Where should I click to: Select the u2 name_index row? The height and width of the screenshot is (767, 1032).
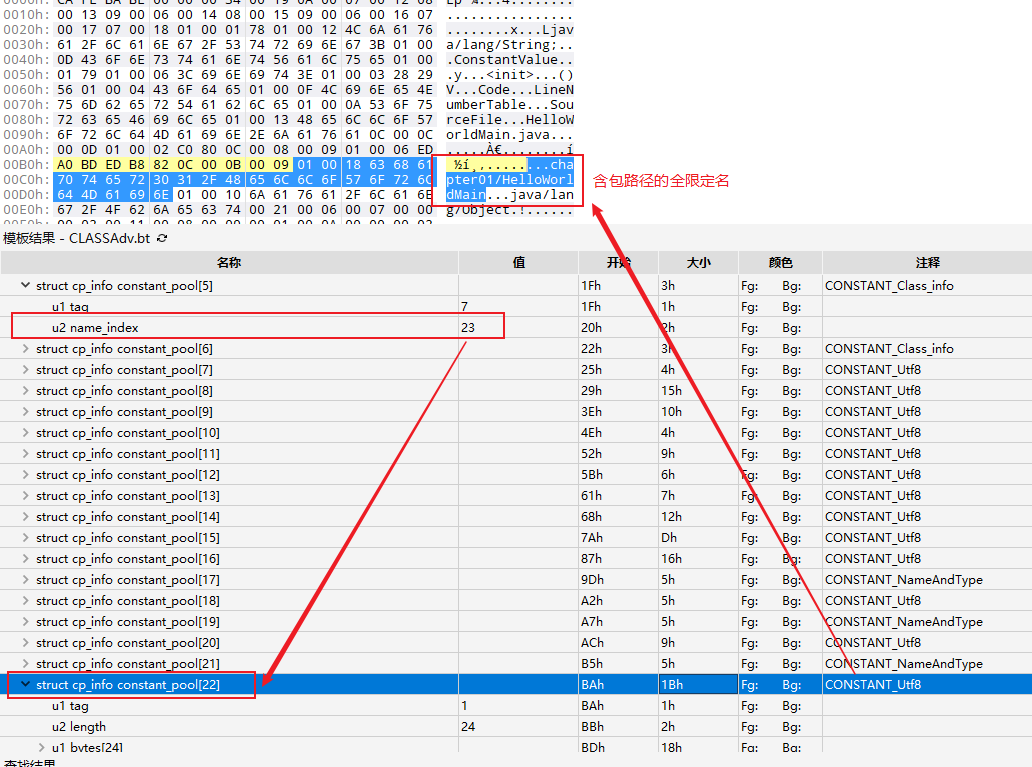[x=95, y=328]
